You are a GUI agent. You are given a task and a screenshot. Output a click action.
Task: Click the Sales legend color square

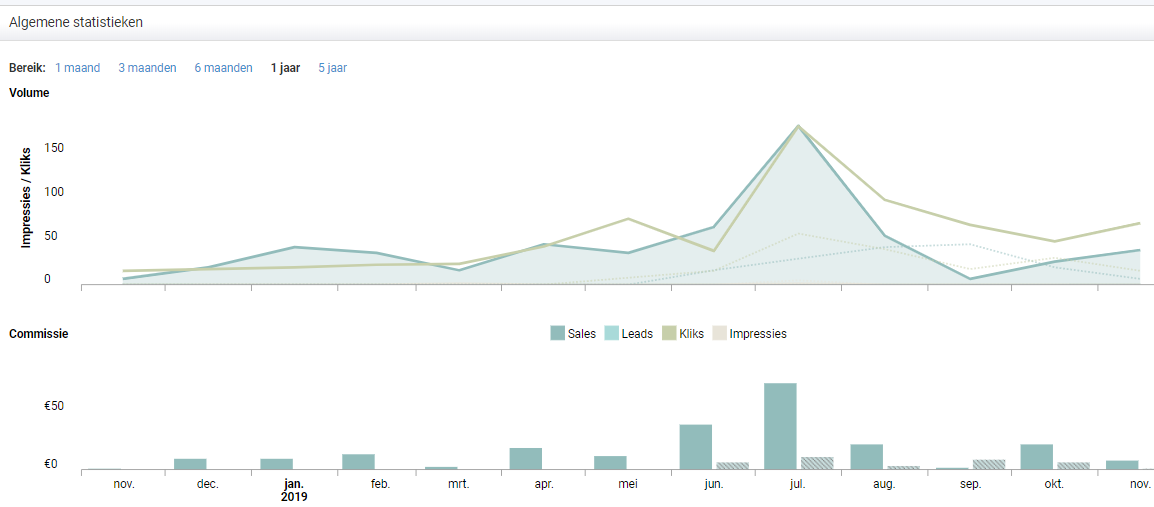[x=557, y=334]
